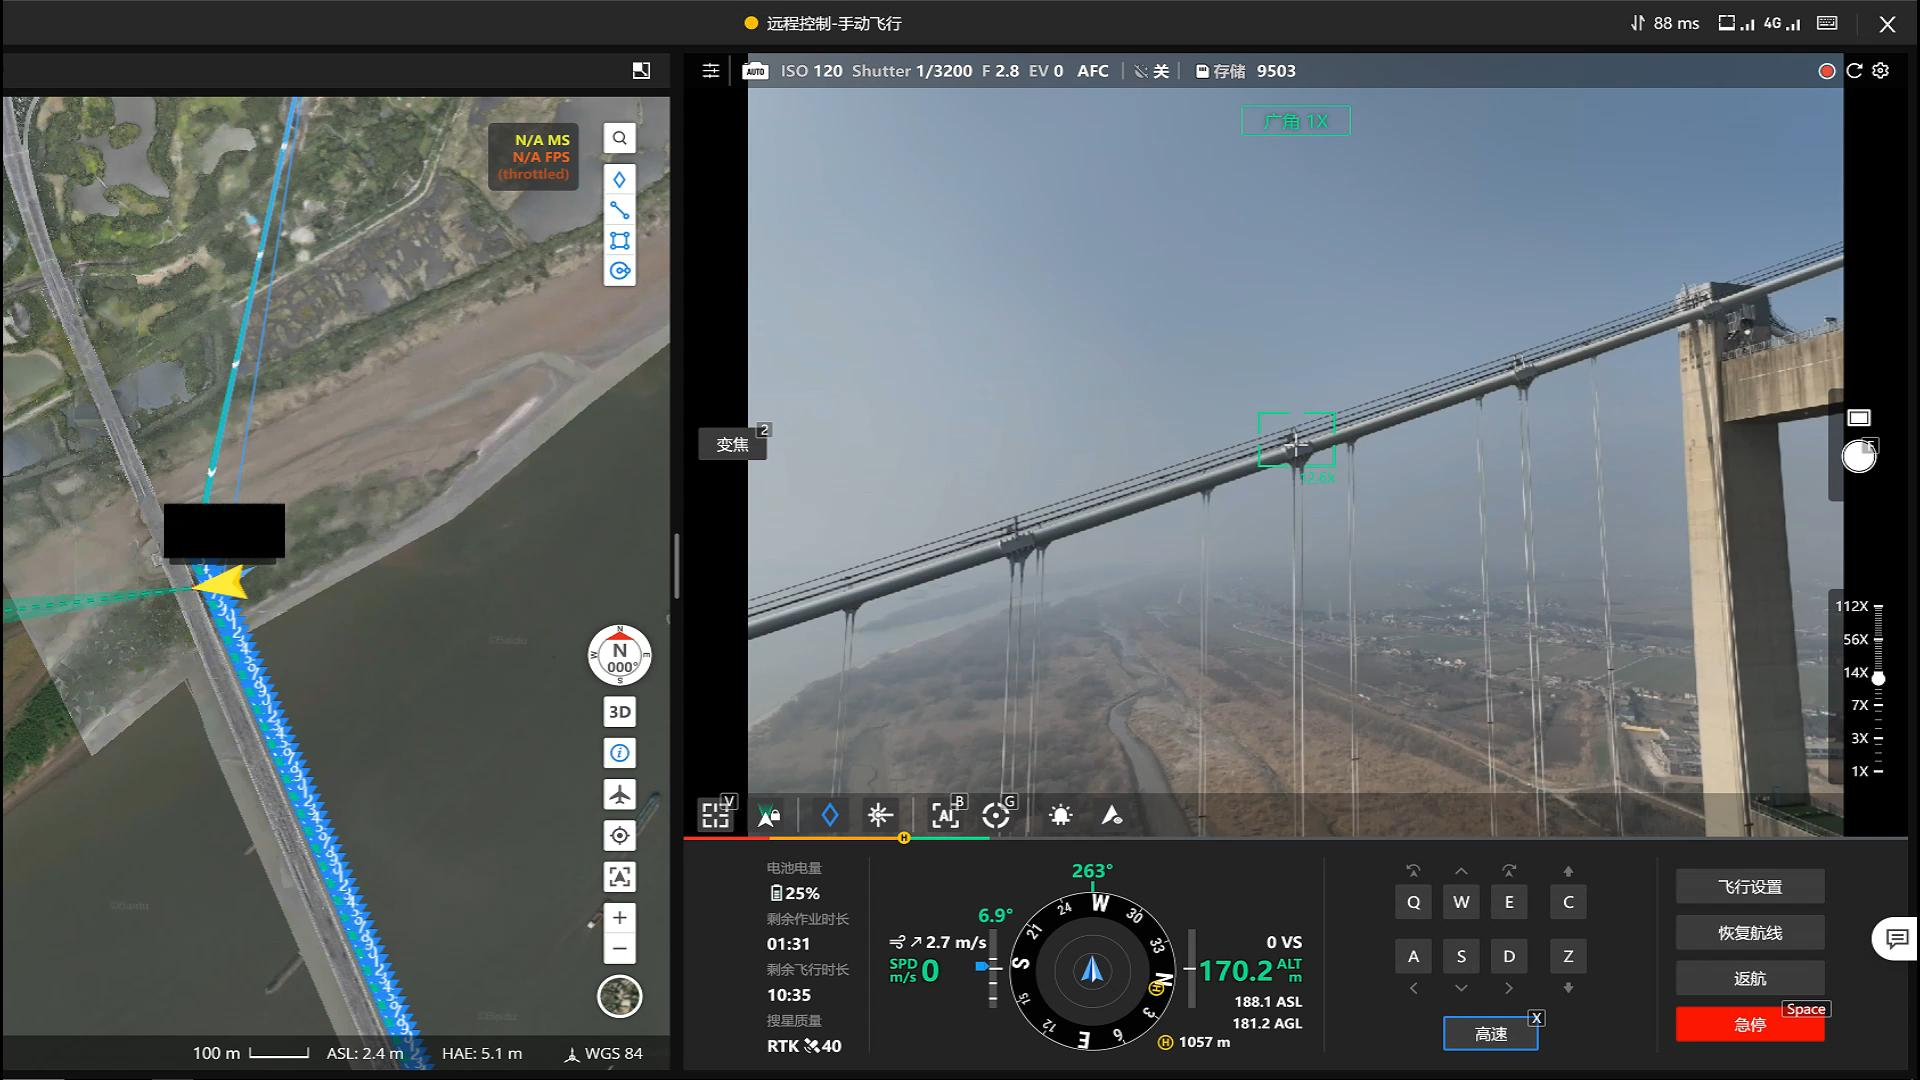Click the locate target crosshair map button
The image size is (1920, 1080).
point(620,836)
